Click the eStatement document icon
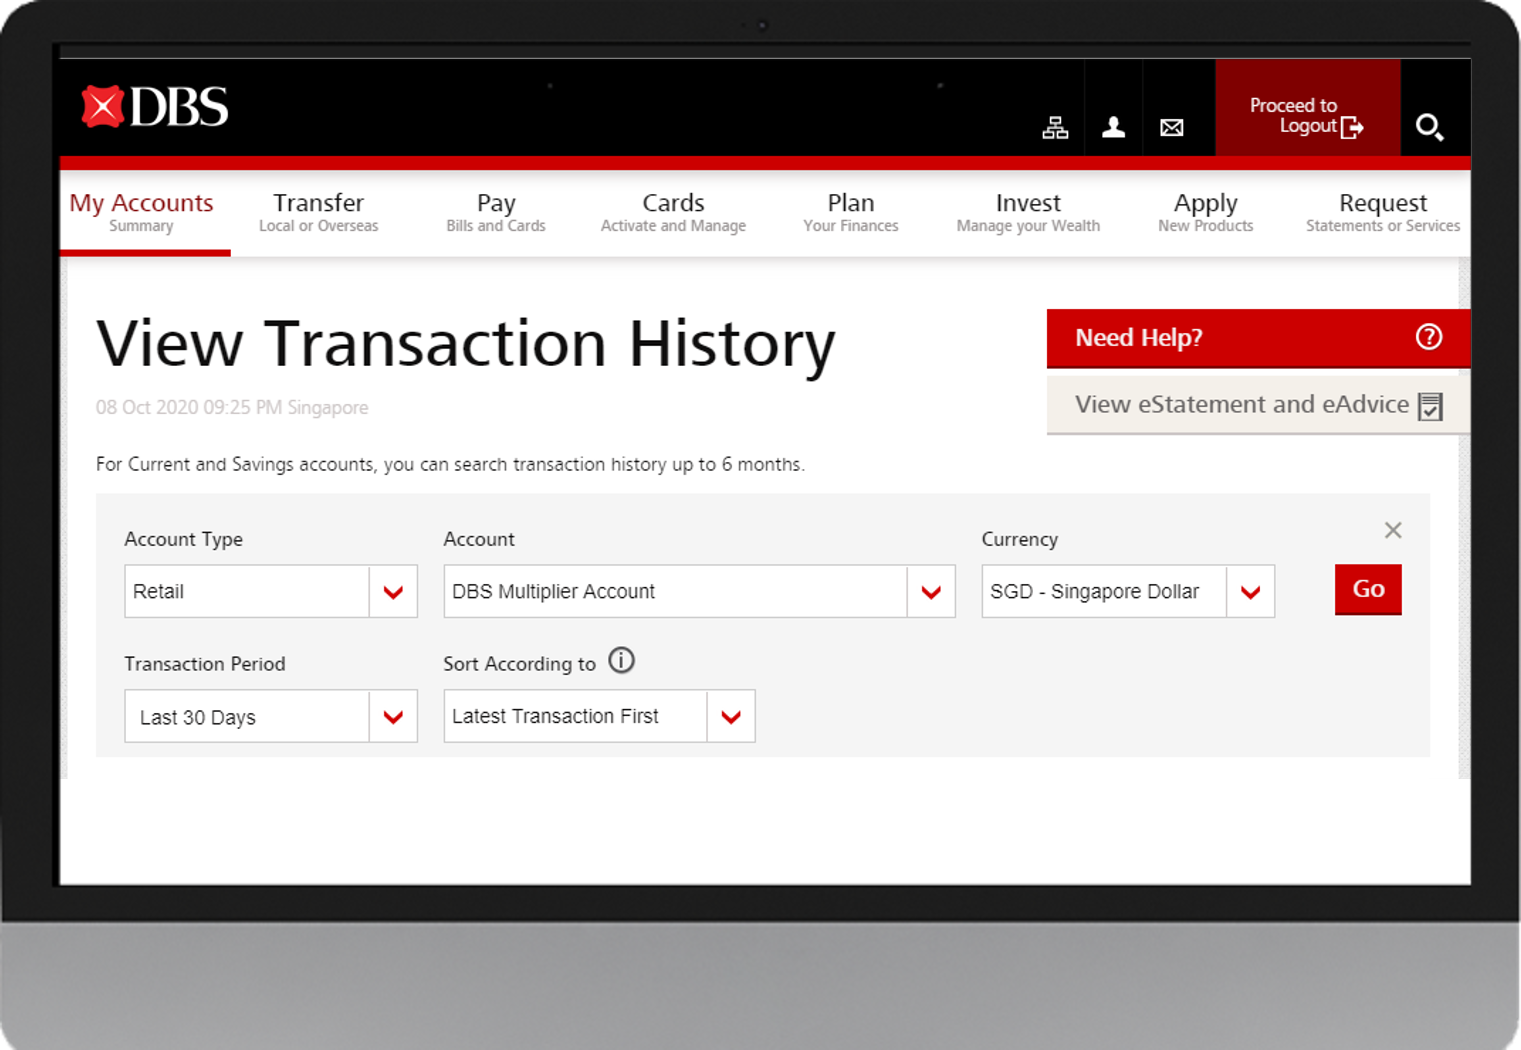Viewport: 1521px width, 1050px height. click(1430, 406)
